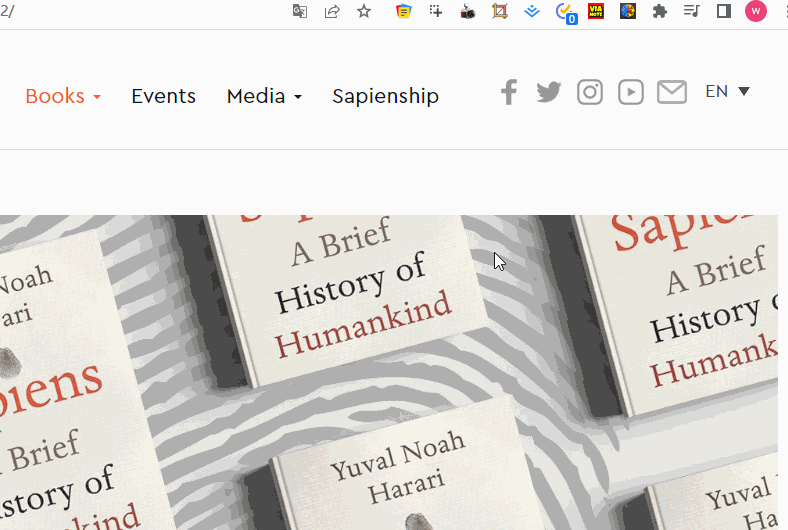Visit the Instagram profile

click(x=590, y=92)
